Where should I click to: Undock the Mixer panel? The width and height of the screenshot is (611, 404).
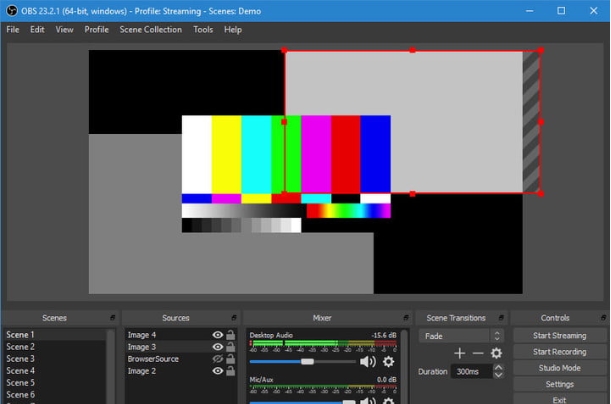point(406,318)
